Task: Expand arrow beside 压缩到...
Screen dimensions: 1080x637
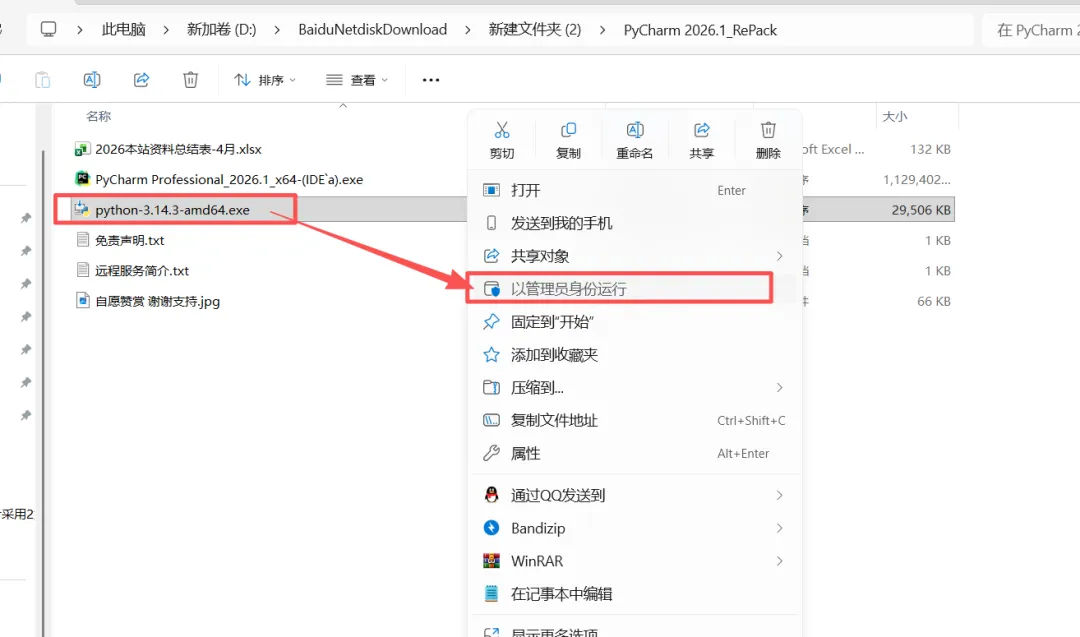Action: click(x=780, y=388)
